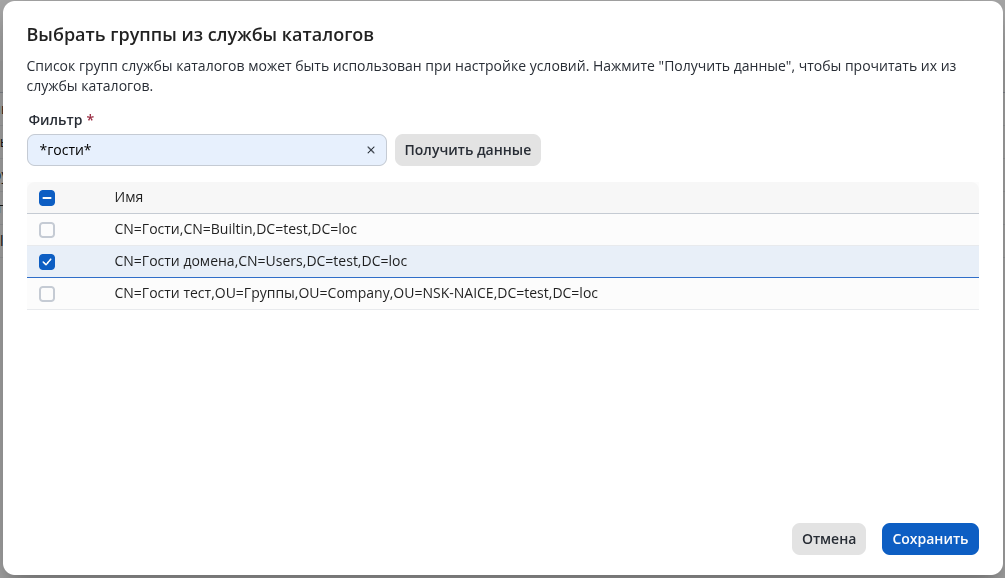Select the row text CN=Гости домена,CN=Users
Image resolution: width=1005 pixels, height=578 pixels.
coord(261,262)
